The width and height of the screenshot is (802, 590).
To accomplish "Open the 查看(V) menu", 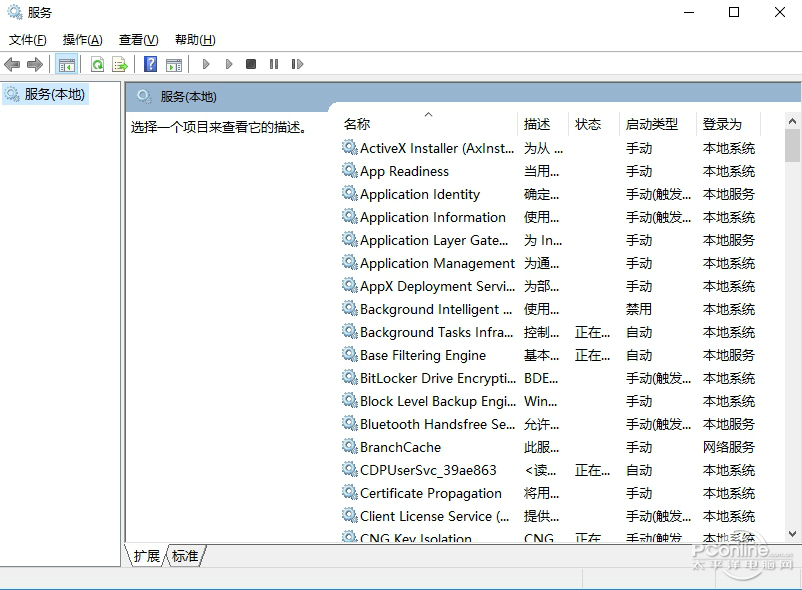I will 139,39.
